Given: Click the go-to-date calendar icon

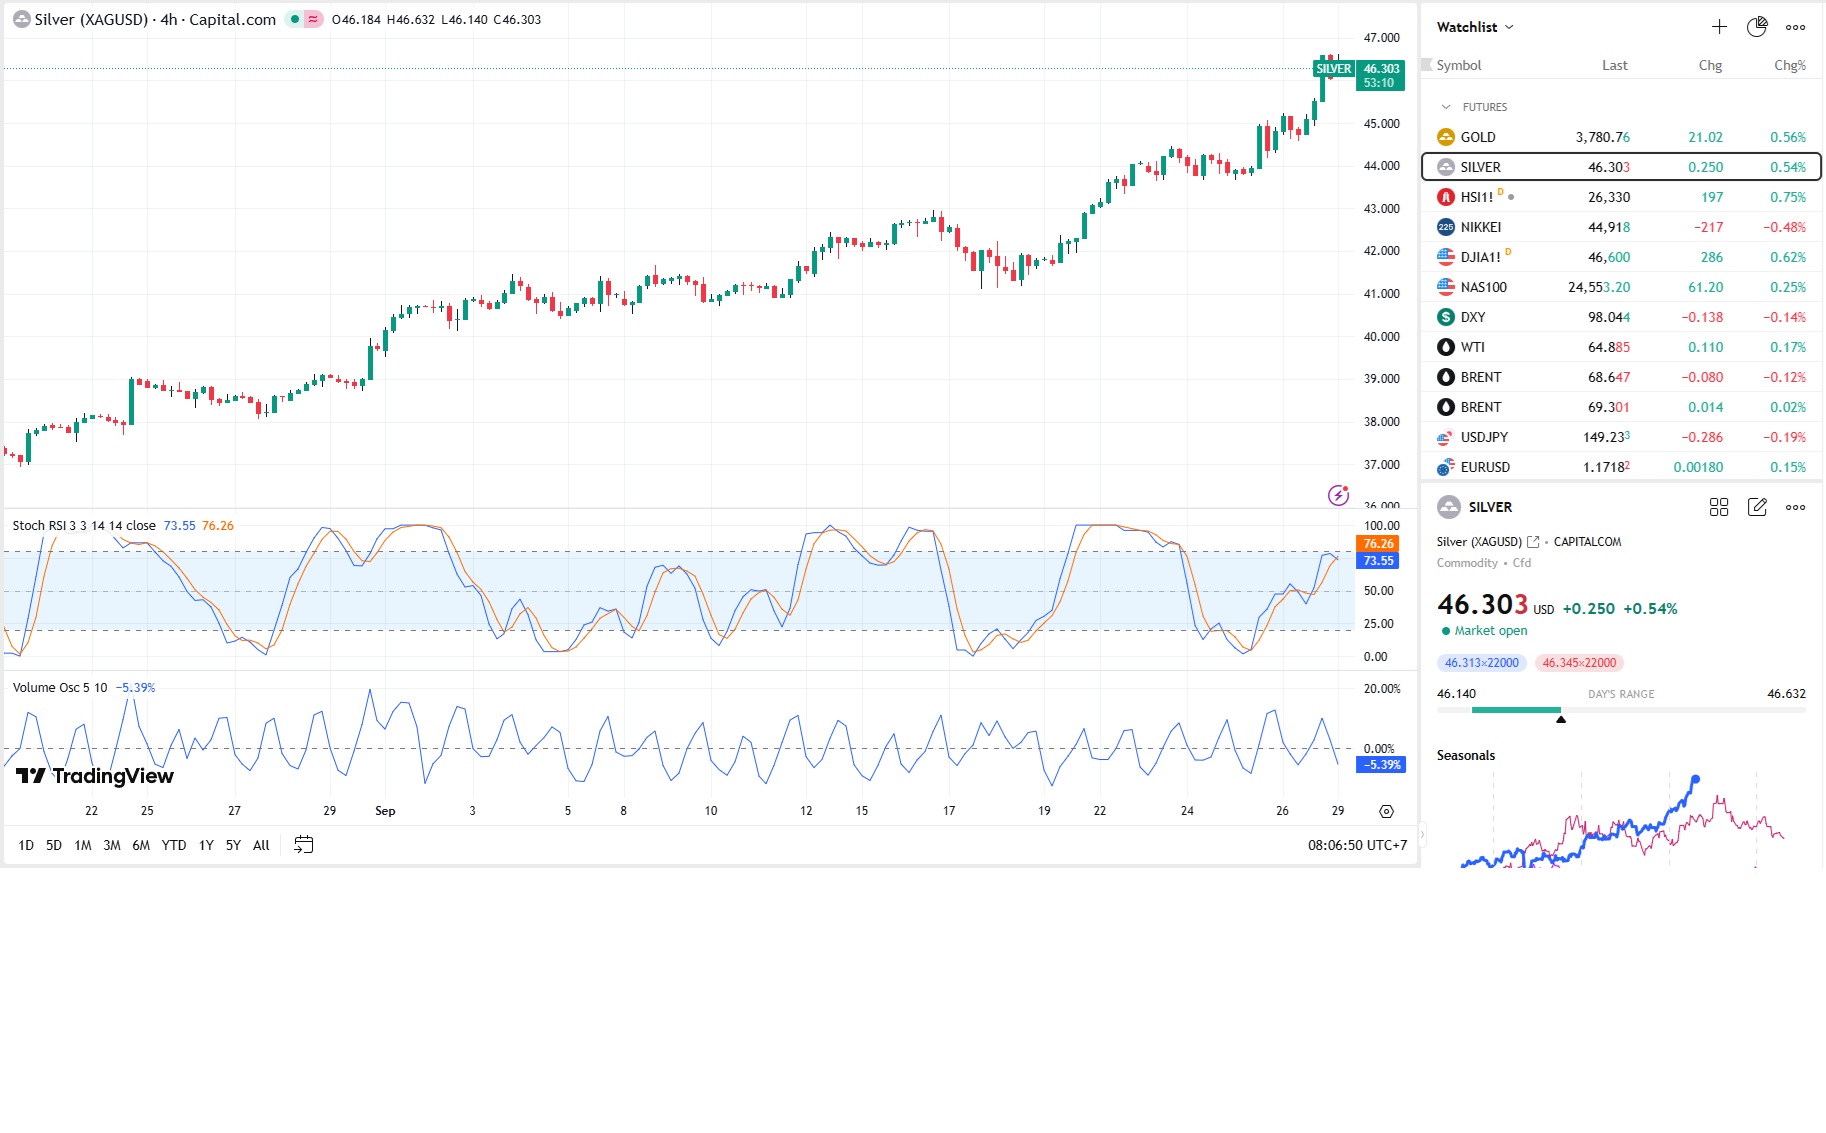Looking at the screenshot, I should click(304, 845).
